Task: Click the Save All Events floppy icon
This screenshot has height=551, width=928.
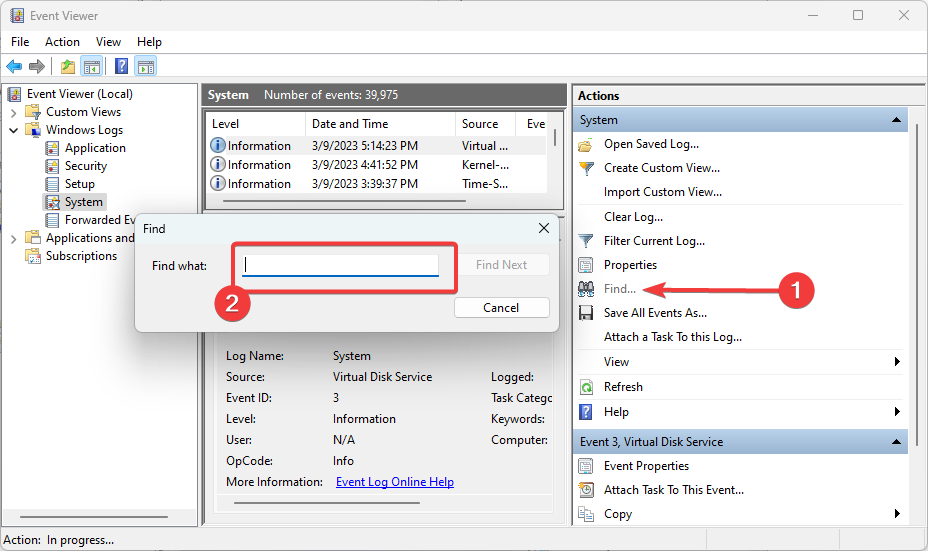Action: coord(586,313)
